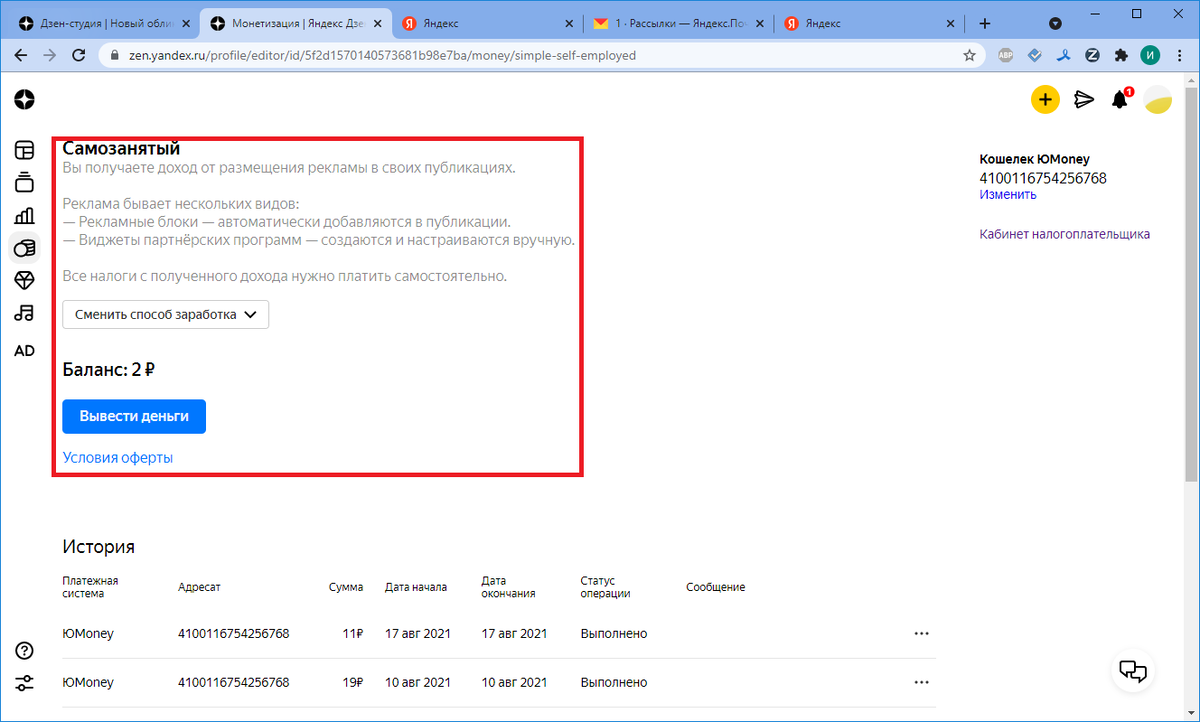
Task: Click the Статус операции column header
Action: pos(605,587)
